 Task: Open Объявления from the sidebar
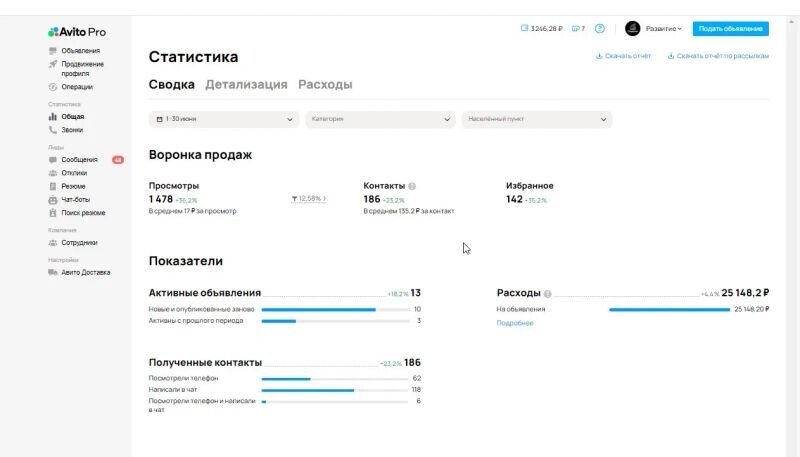80,51
